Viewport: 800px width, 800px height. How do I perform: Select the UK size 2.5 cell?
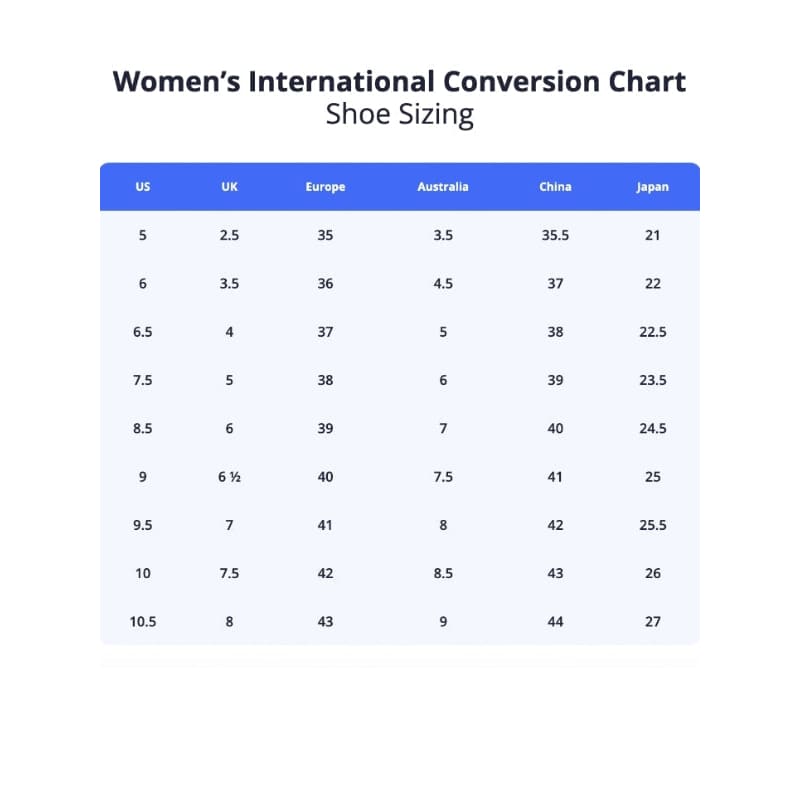(229, 236)
